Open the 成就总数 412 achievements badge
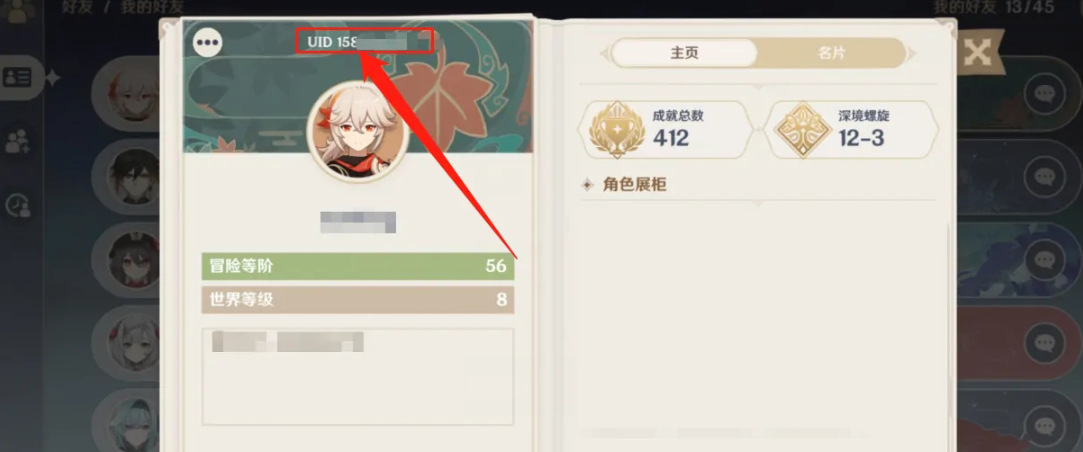This screenshot has width=1083, height=452. 666,130
